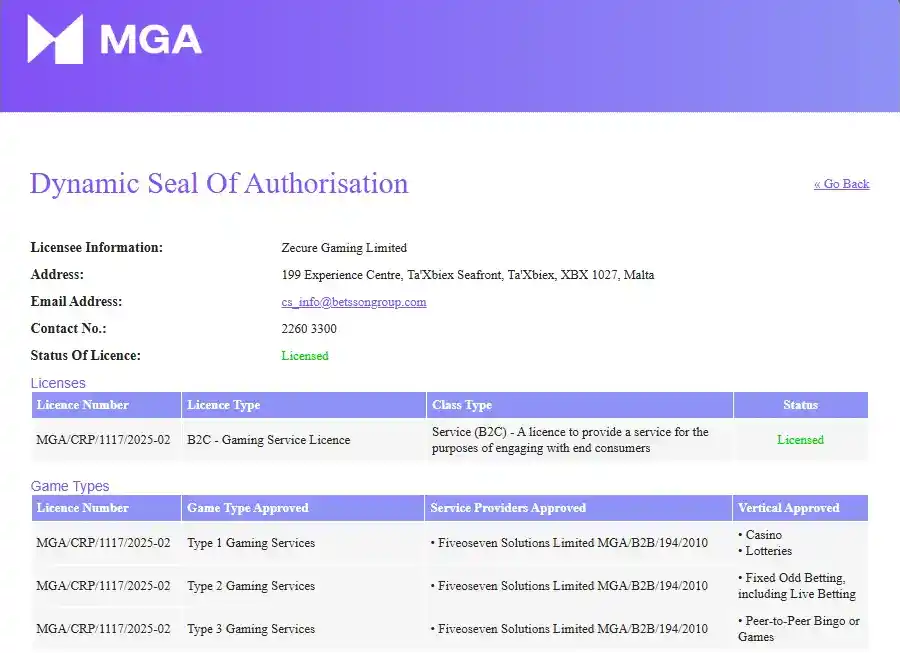Select the Zecure Gaming Limited licensee name
900x653 pixels.
click(x=344, y=248)
